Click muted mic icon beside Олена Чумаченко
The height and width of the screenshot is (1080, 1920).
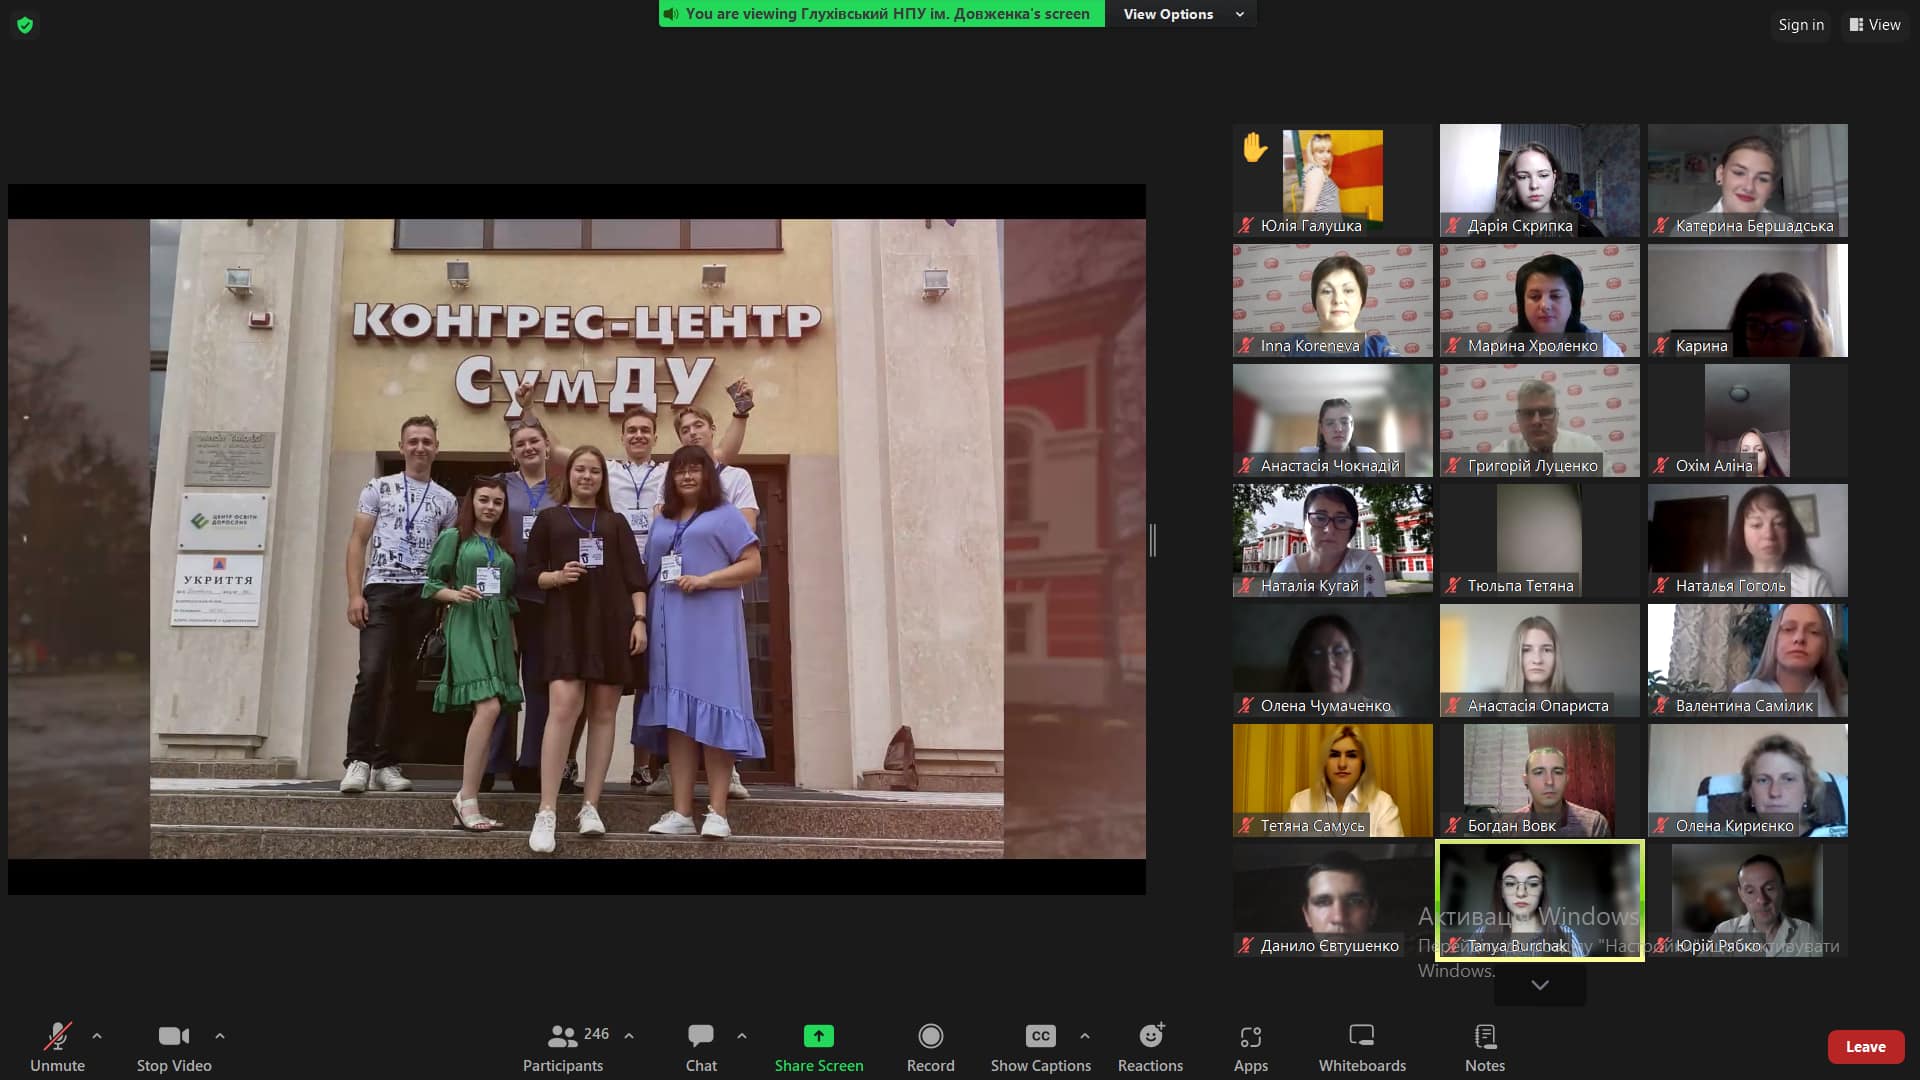(x=1246, y=706)
